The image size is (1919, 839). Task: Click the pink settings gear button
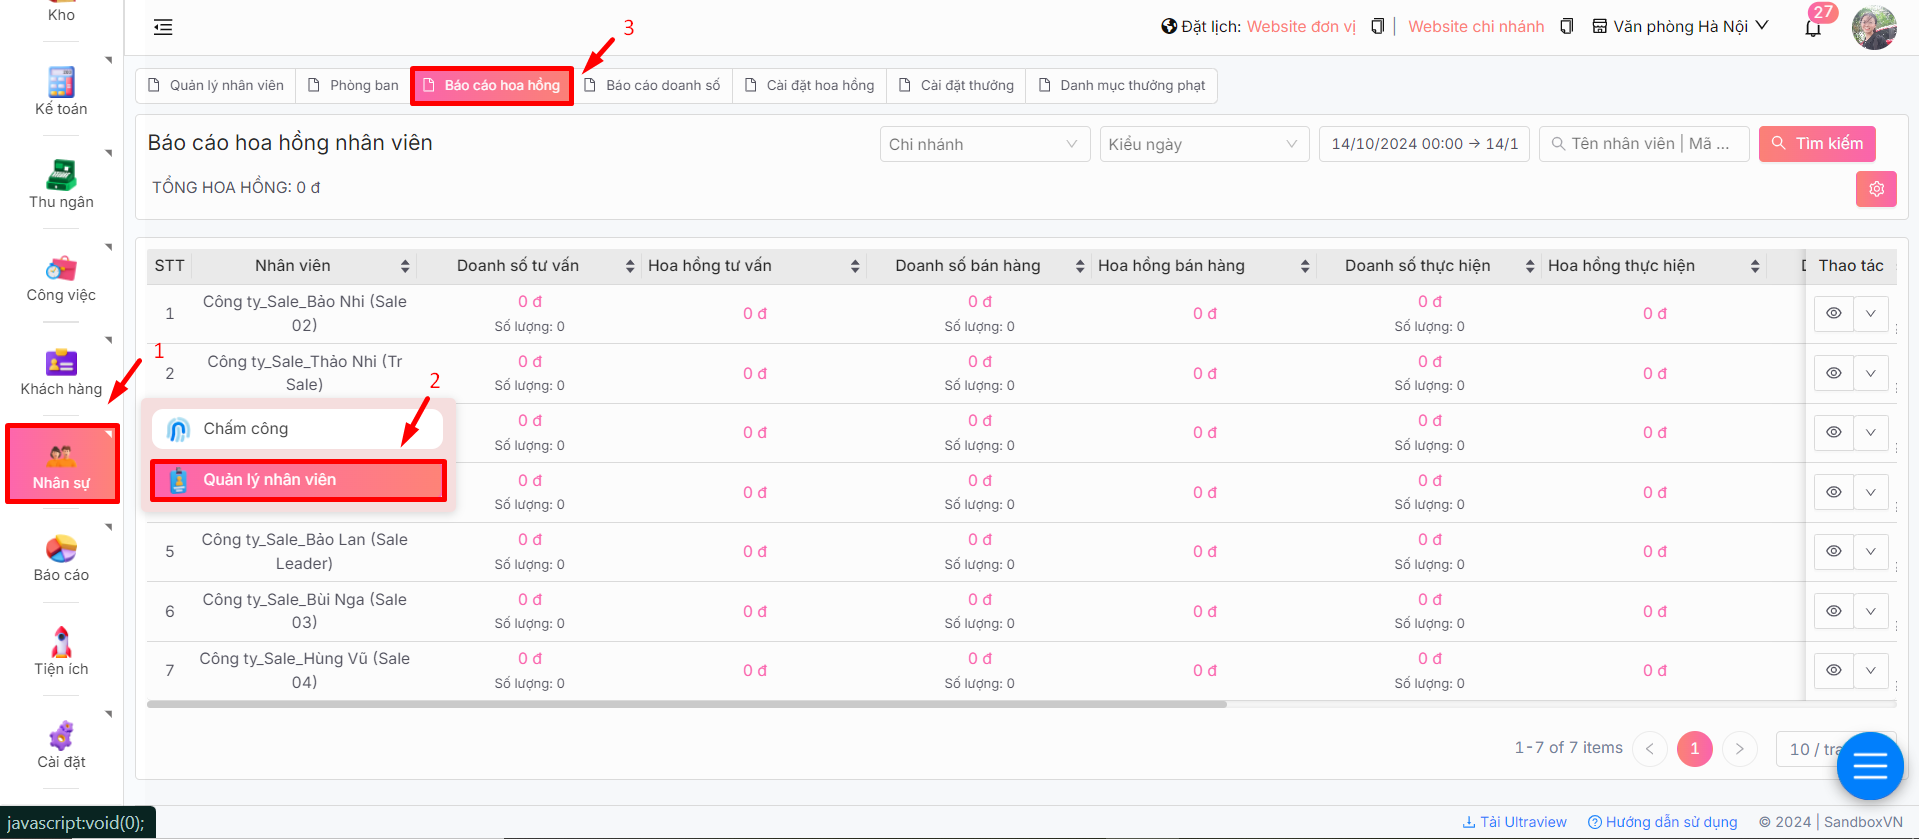(1875, 189)
